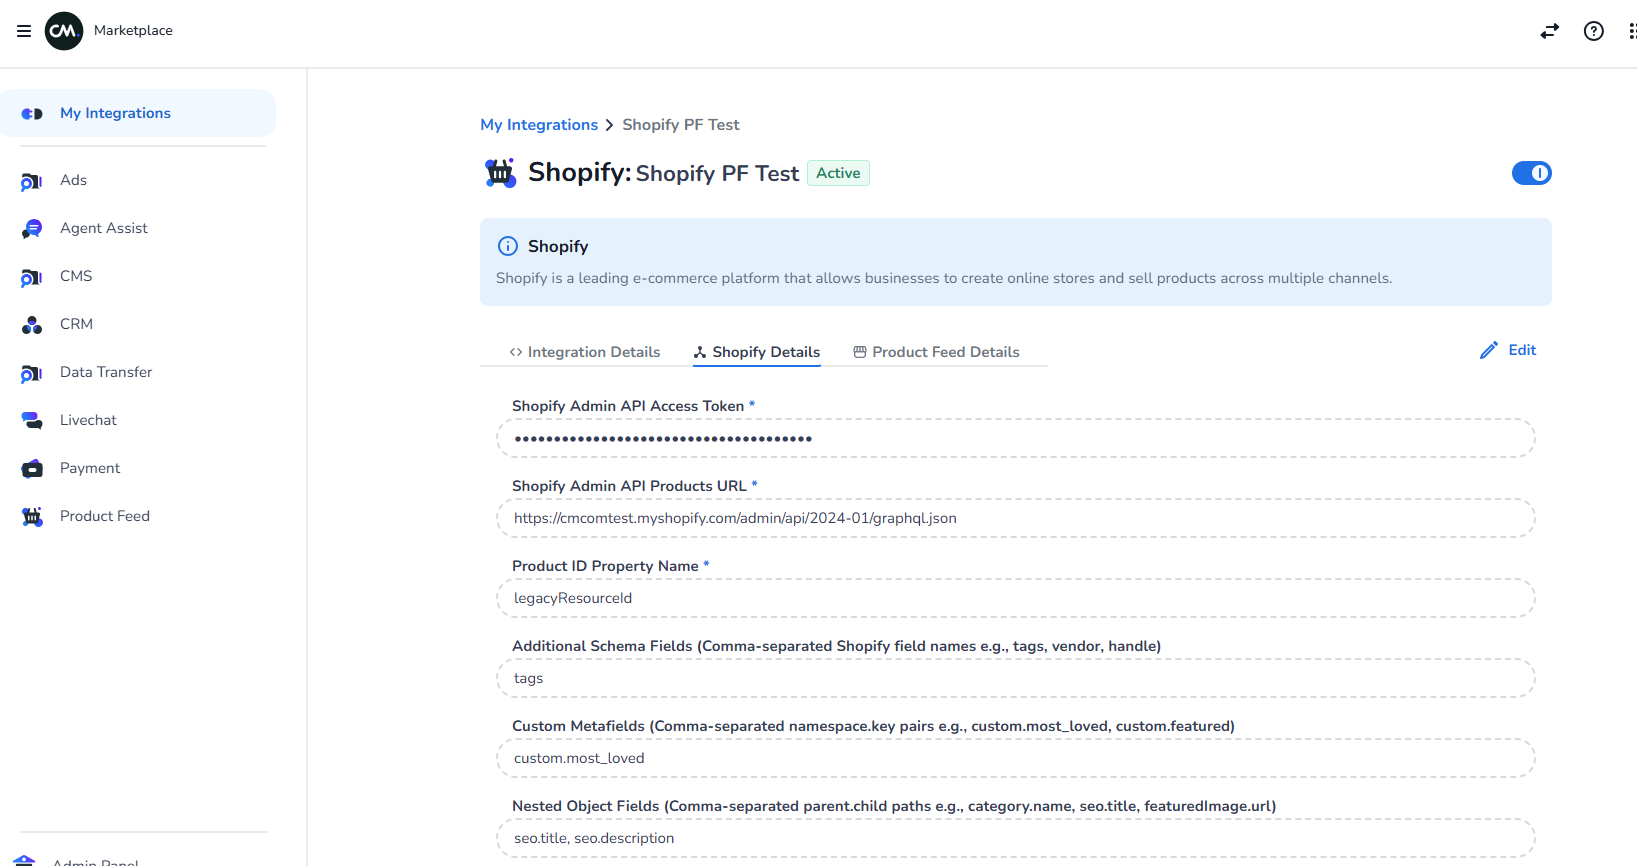The image size is (1637, 866).
Task: Click the switch account arrows icon
Action: click(x=1550, y=31)
